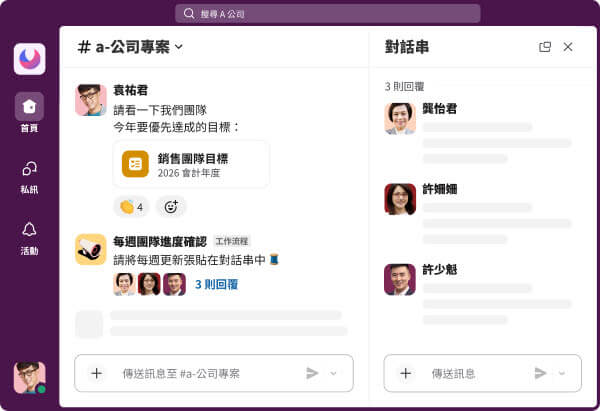Open thread in new window icon
The width and height of the screenshot is (600, 411).
(545, 47)
